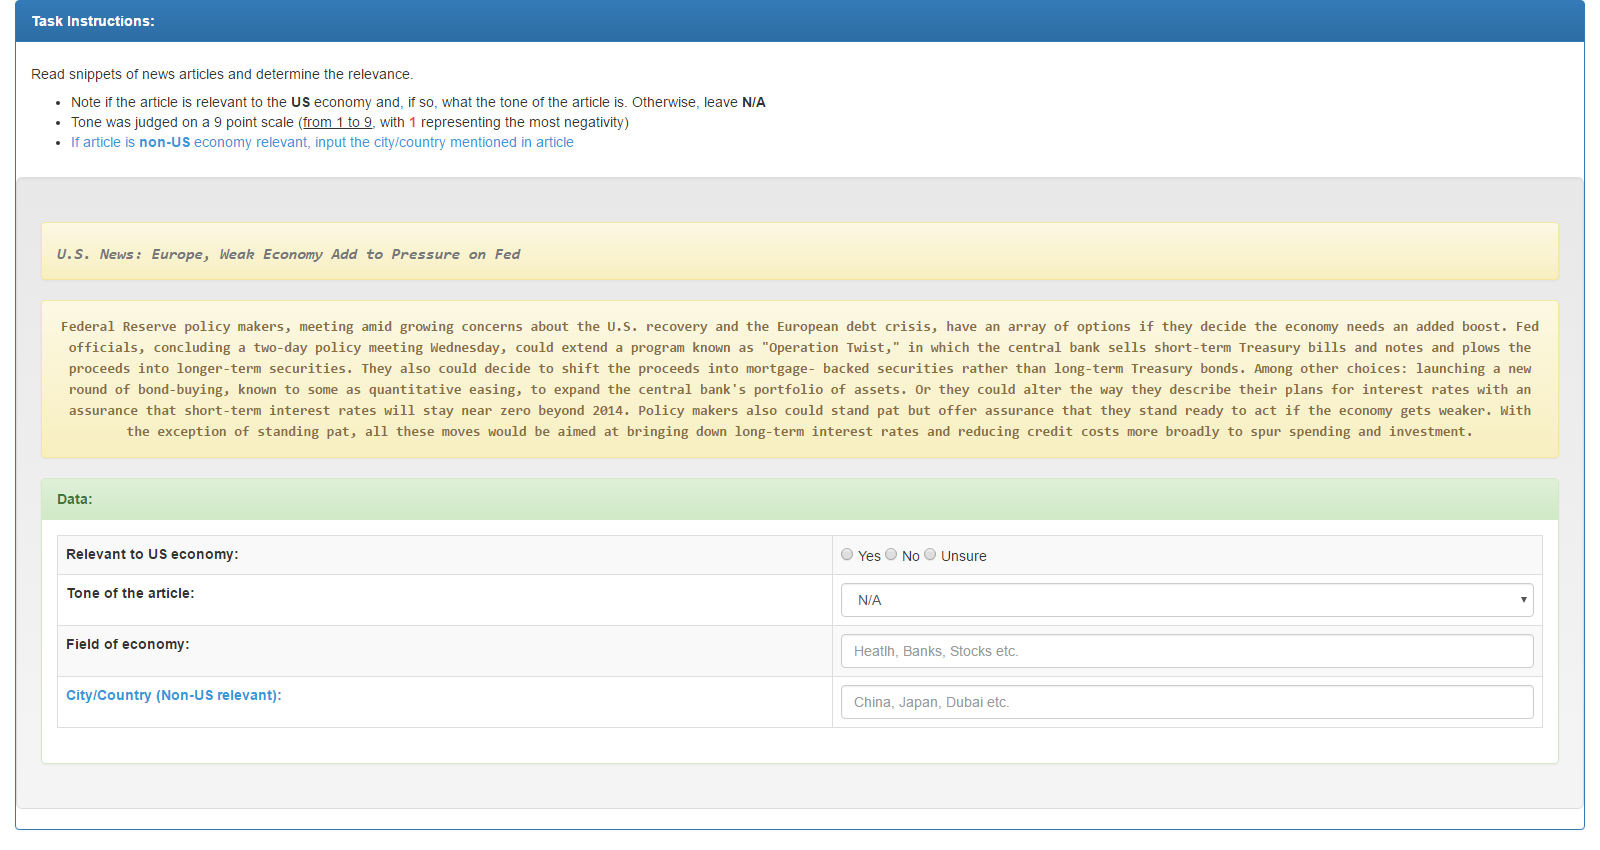
Task: Click inside the Federal Reserve article snippet
Action: 799,379
